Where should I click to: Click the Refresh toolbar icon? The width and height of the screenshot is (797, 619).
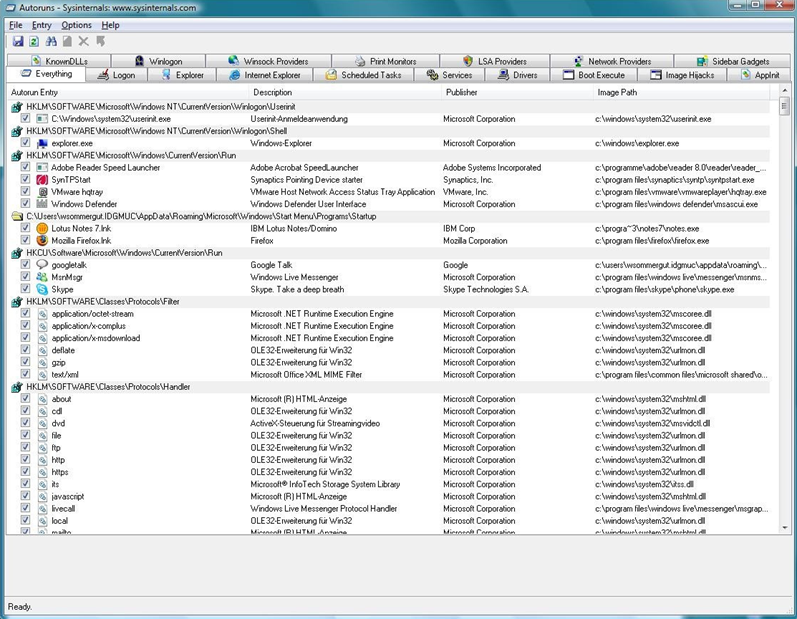pyautogui.click(x=34, y=42)
